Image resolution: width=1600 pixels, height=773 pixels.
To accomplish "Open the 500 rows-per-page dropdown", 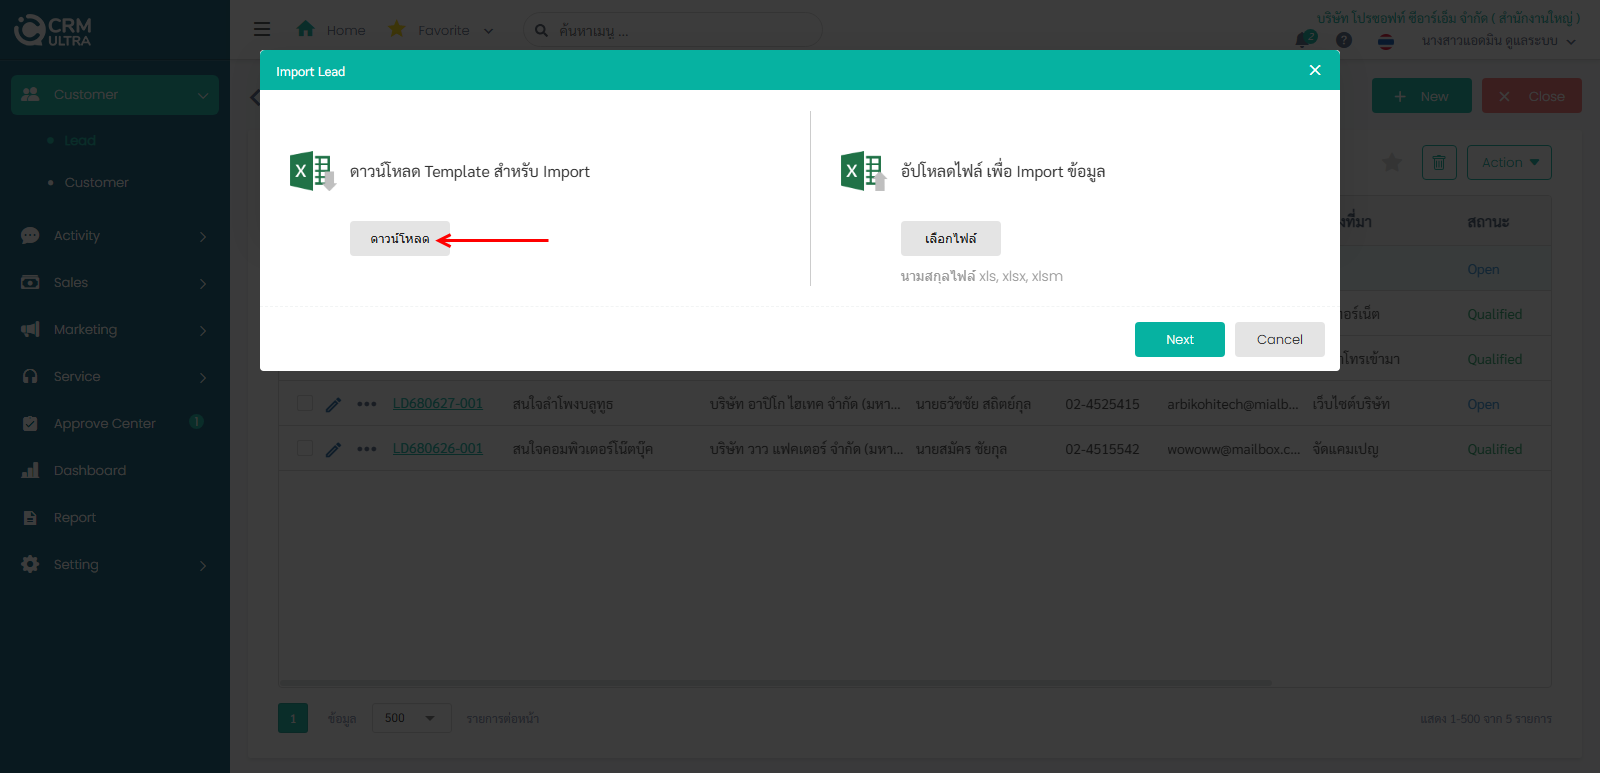I will tap(411, 718).
